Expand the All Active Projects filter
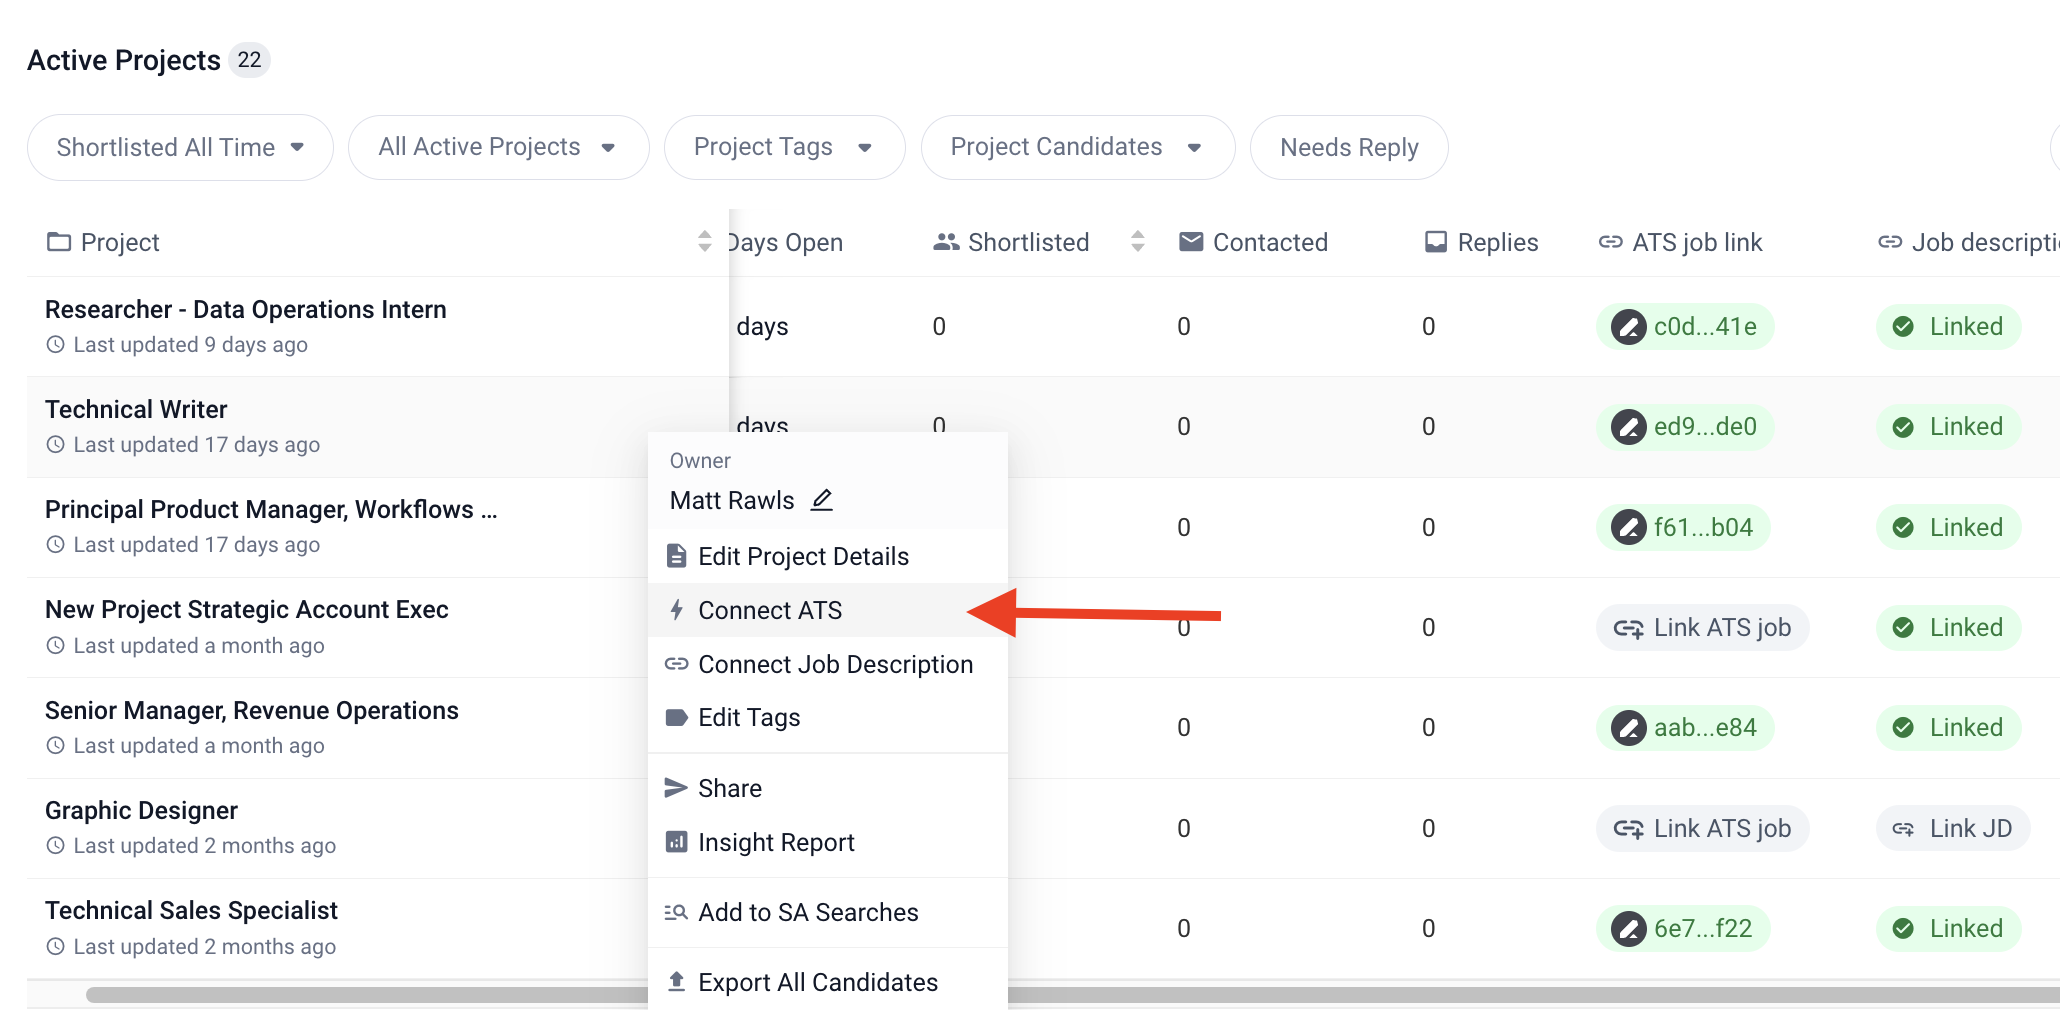Image resolution: width=2060 pixels, height=1010 pixels. [498, 148]
